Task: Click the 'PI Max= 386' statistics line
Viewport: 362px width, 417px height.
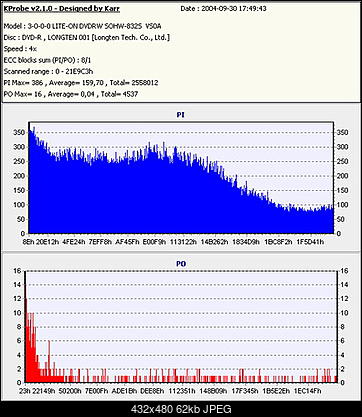Action: (x=81, y=83)
